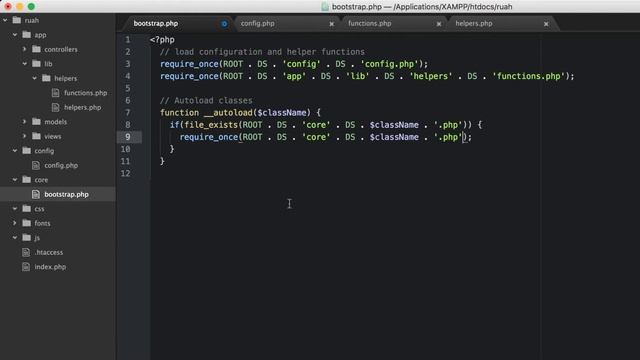Click line number 12 in gutter
The width and height of the screenshot is (640, 360).
pos(126,173)
